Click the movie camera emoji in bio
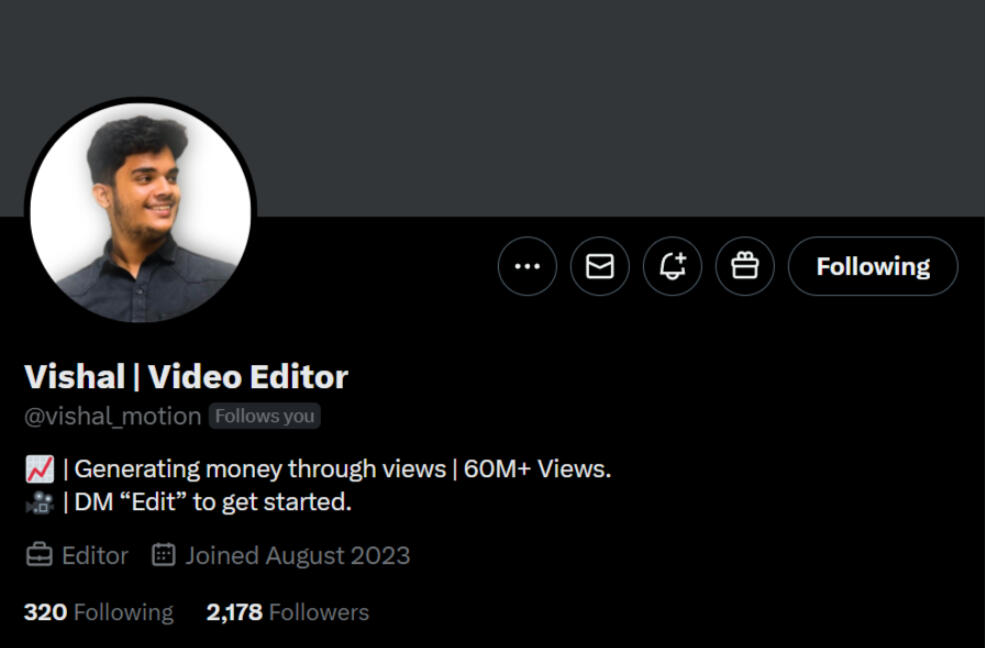The height and width of the screenshot is (648, 985). (x=40, y=502)
